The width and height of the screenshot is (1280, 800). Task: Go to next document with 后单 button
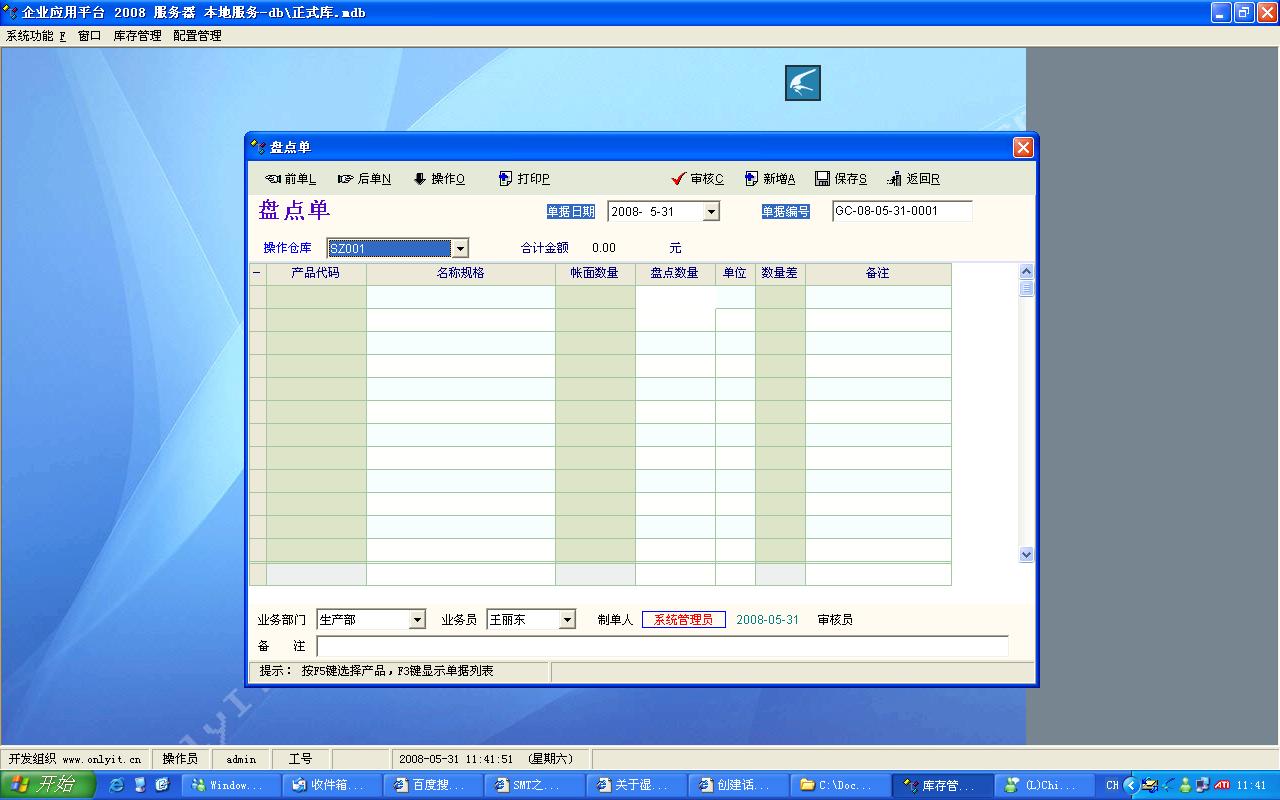pos(364,179)
